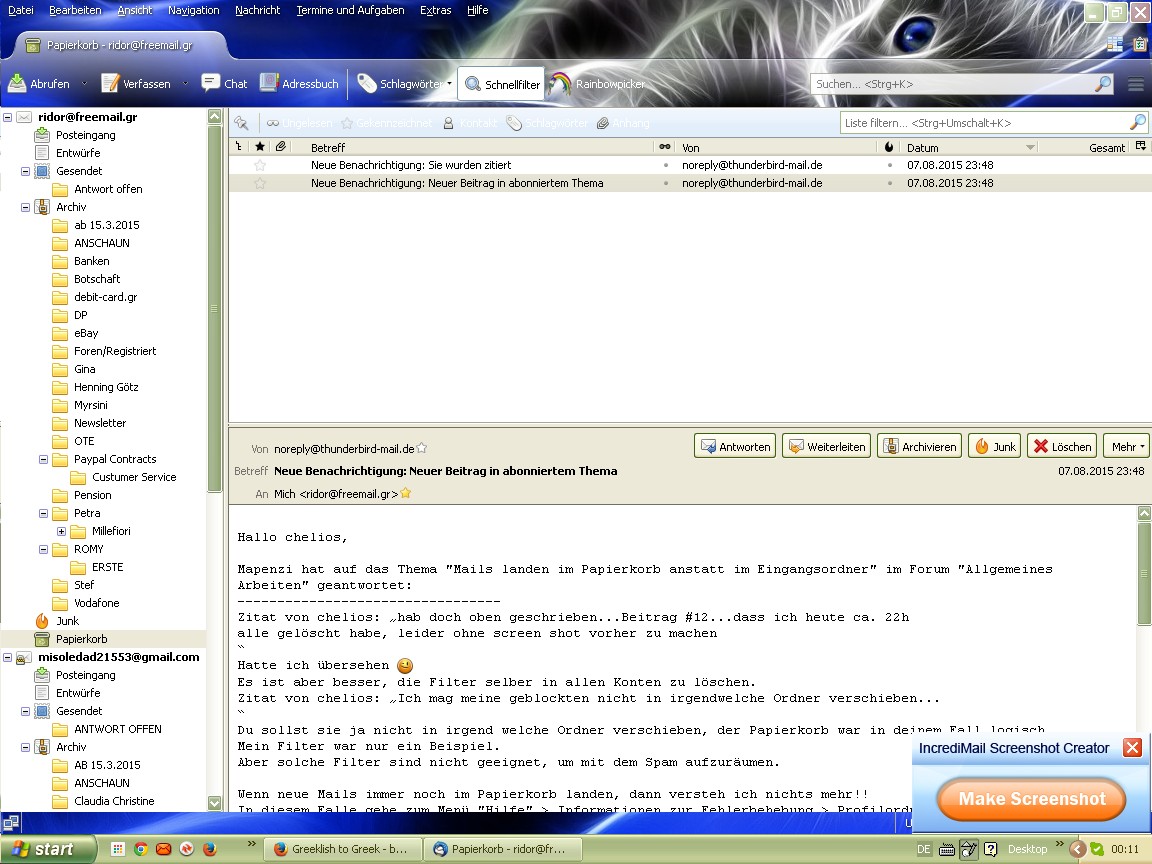Open the Junk folder of ridor@freemail.gr
The height and width of the screenshot is (864, 1152).
66,621
